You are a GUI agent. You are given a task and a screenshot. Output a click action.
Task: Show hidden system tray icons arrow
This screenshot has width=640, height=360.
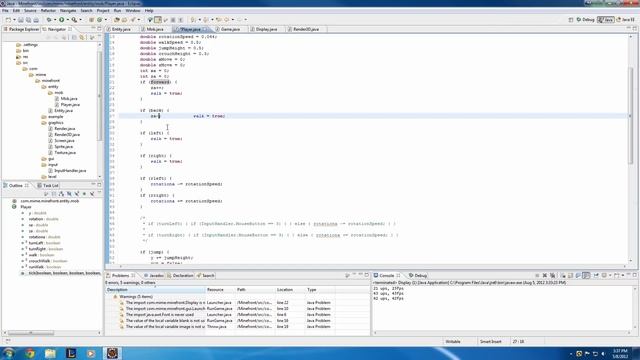(571, 354)
